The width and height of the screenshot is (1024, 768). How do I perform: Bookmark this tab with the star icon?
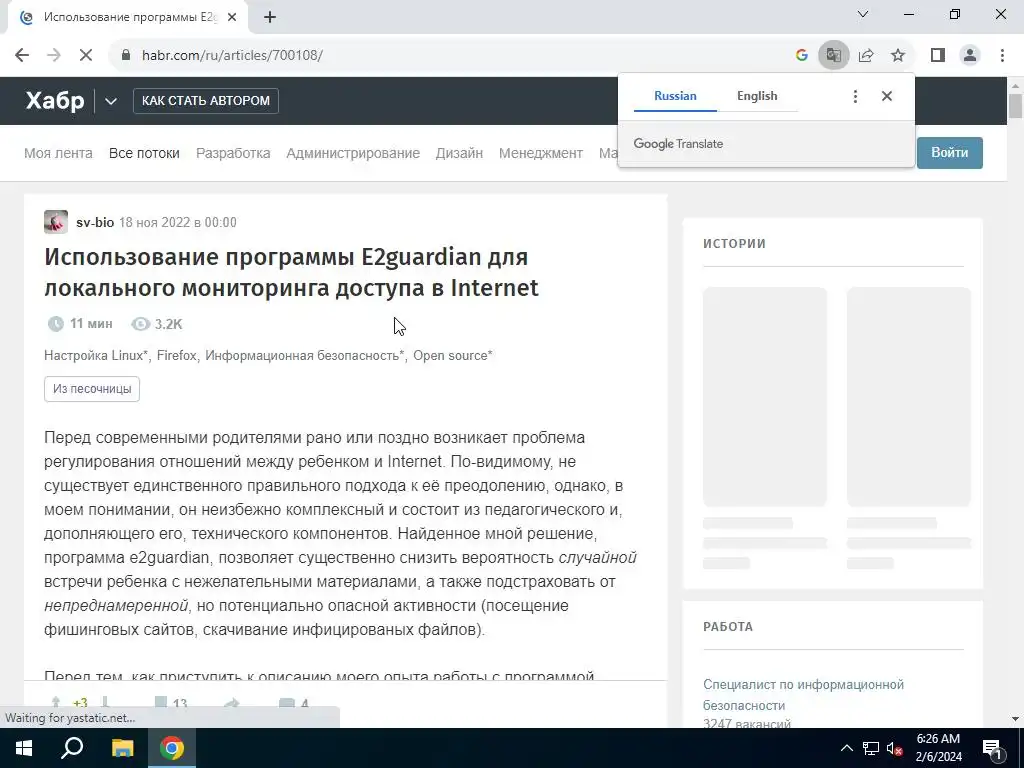898,56
